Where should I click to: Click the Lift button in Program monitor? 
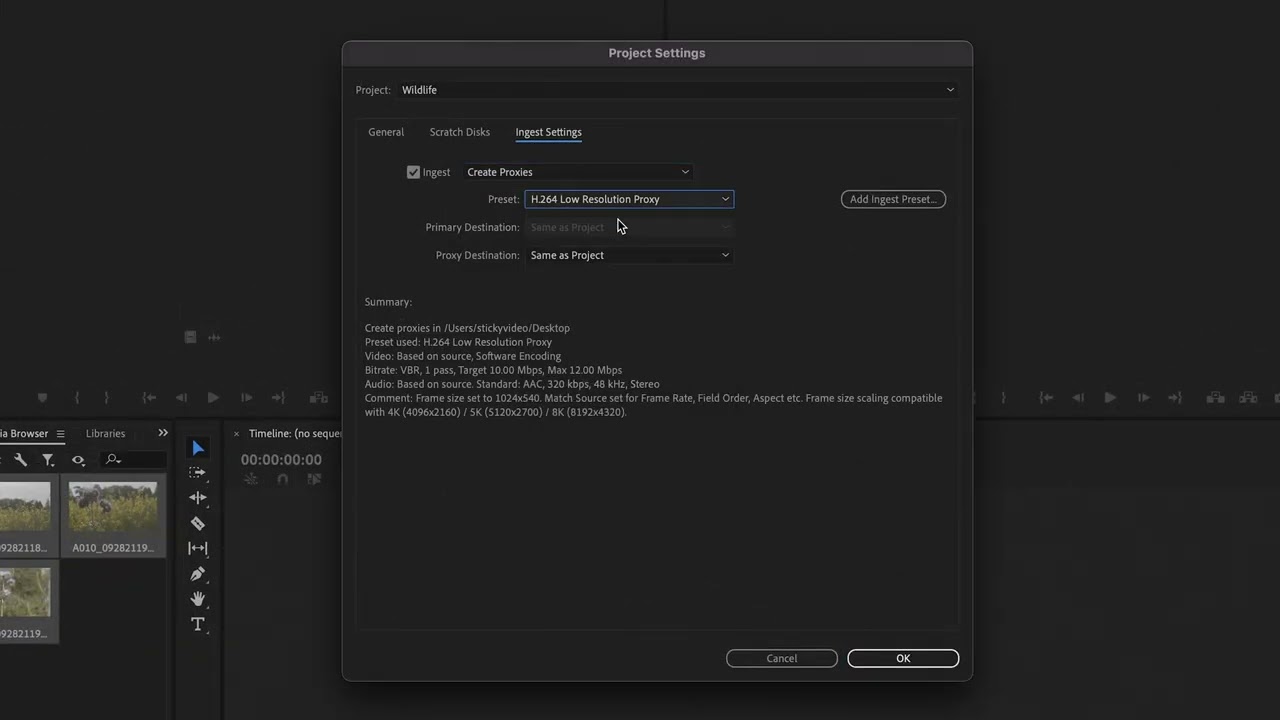1215,397
